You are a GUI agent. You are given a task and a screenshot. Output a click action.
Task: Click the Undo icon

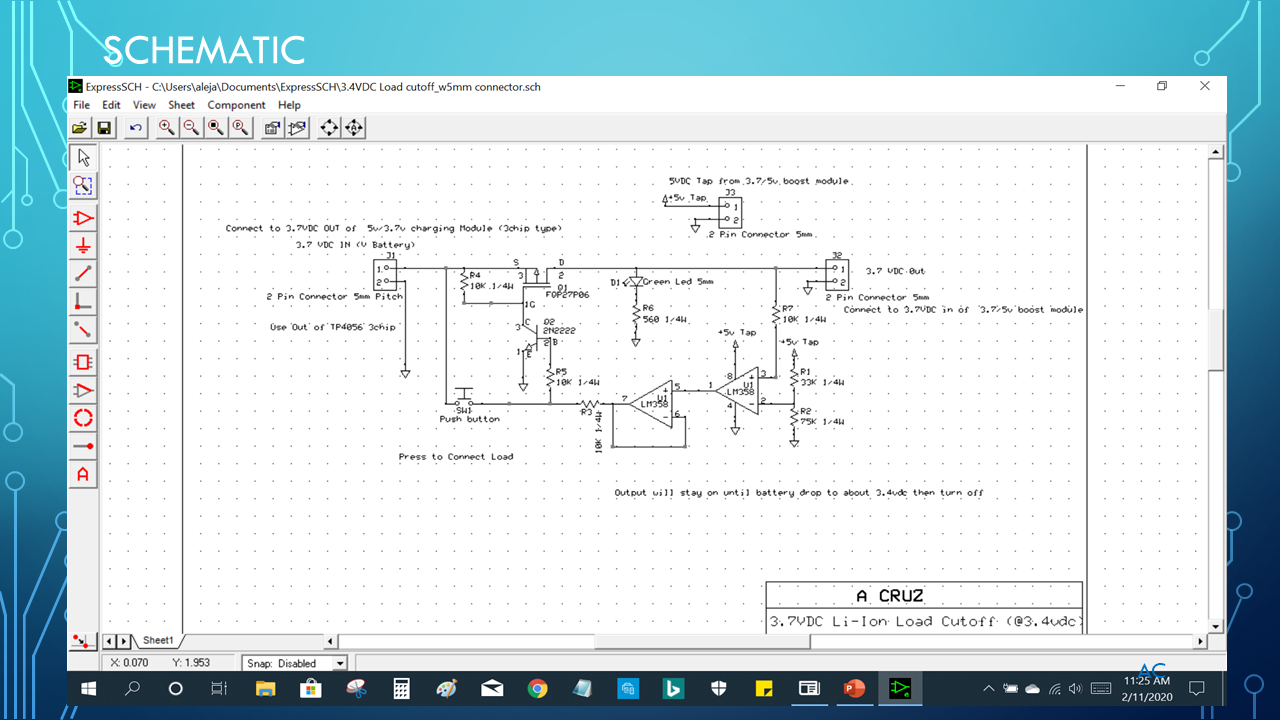point(134,127)
